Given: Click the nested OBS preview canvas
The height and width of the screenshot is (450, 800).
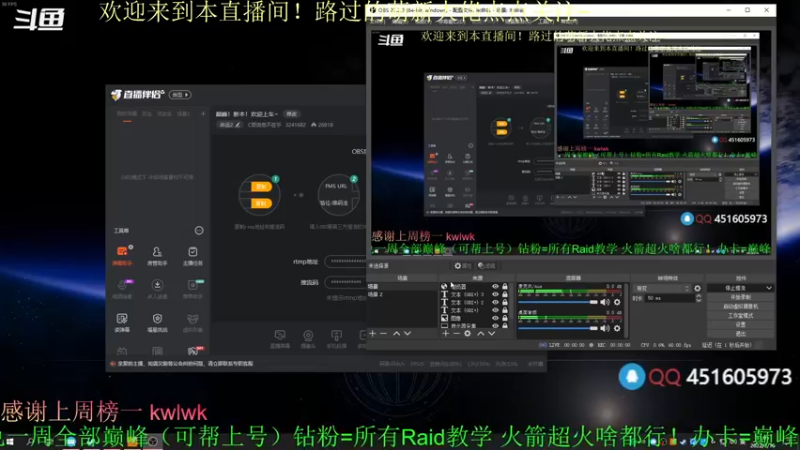Looking at the screenshot, I should tap(571, 142).
